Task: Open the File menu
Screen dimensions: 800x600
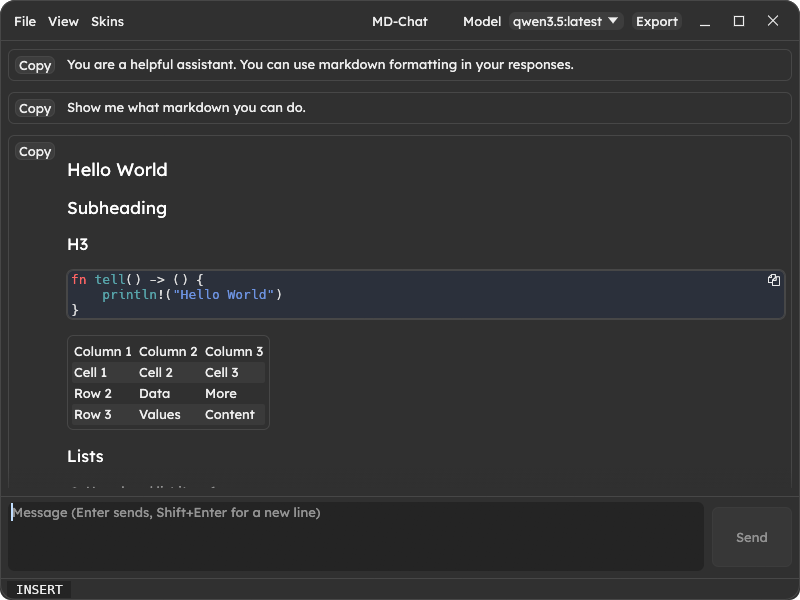Action: 25,21
